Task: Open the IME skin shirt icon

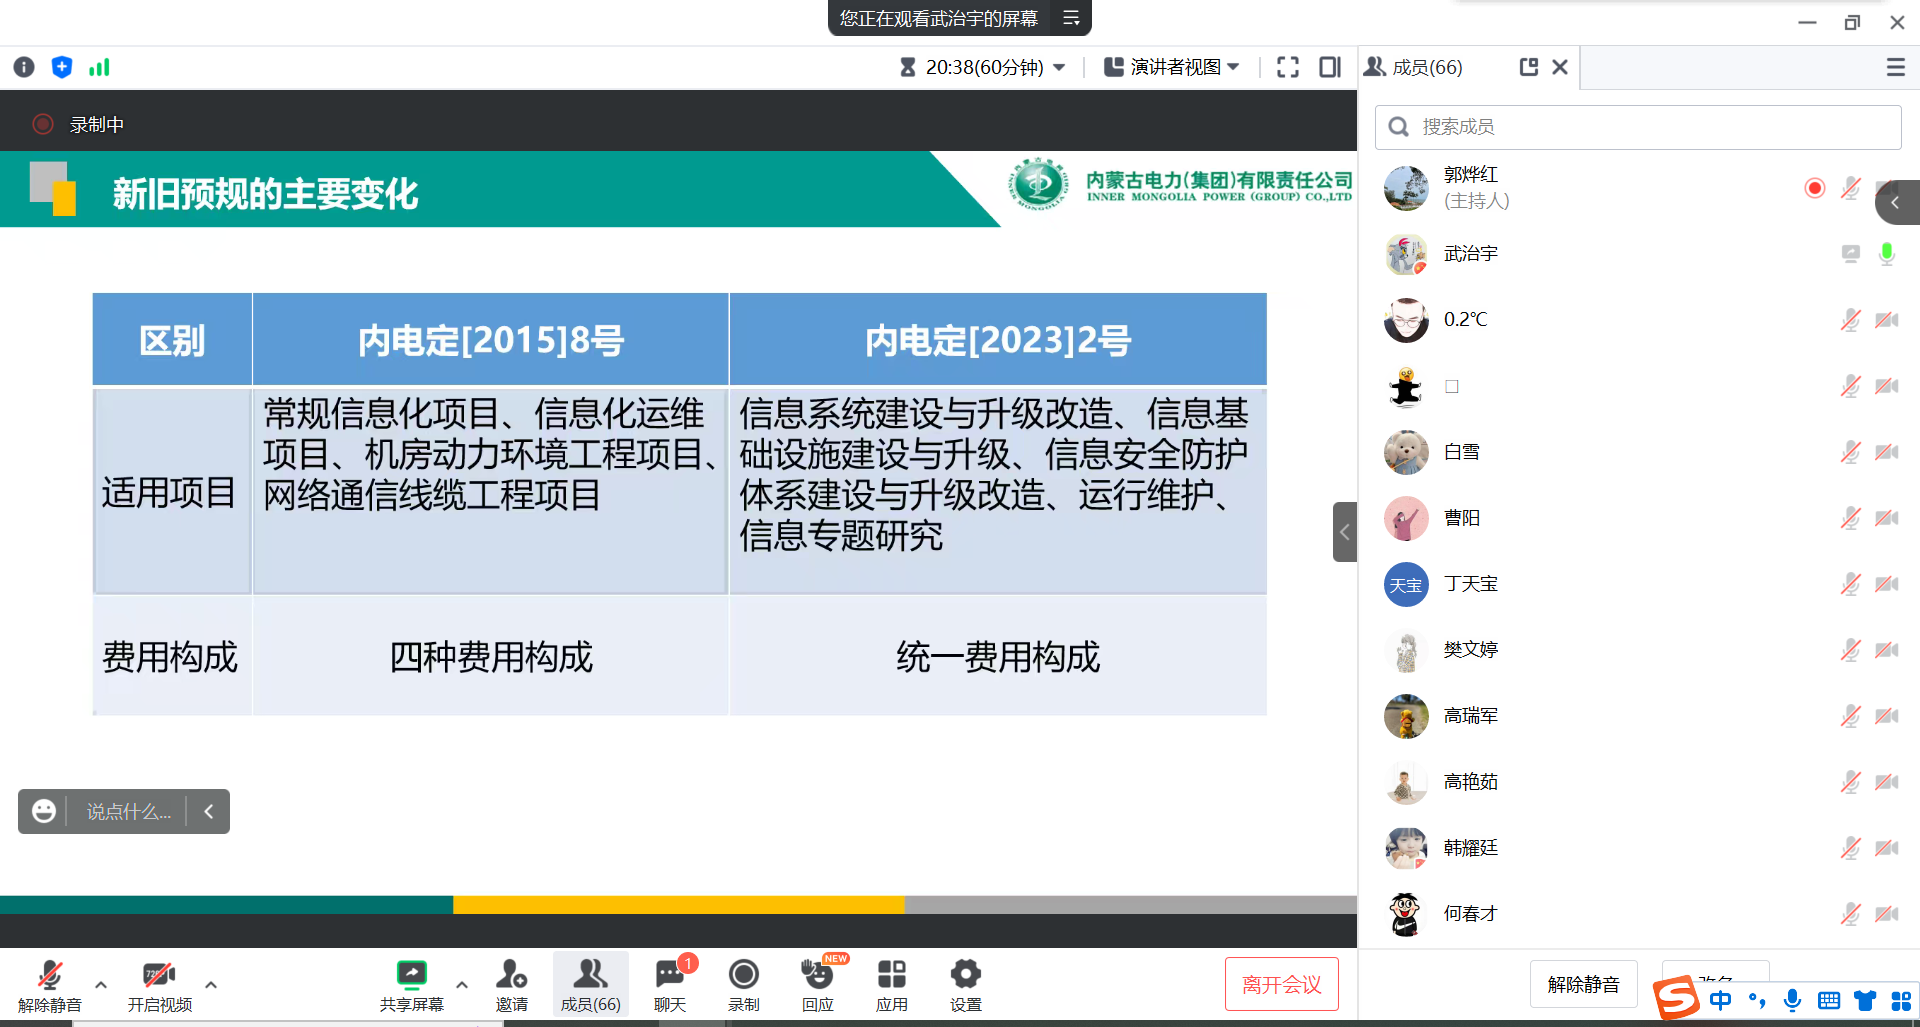Action: (x=1865, y=1000)
